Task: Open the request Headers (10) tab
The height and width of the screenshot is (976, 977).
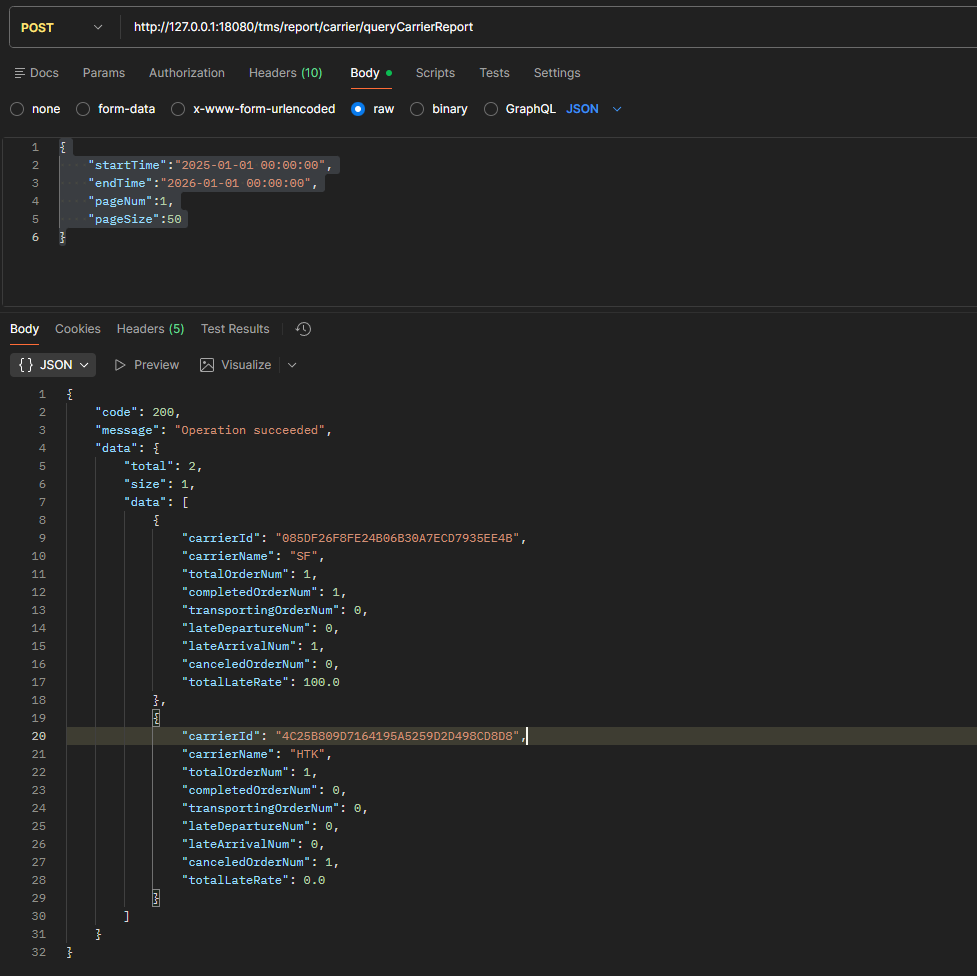Action: 285,73
